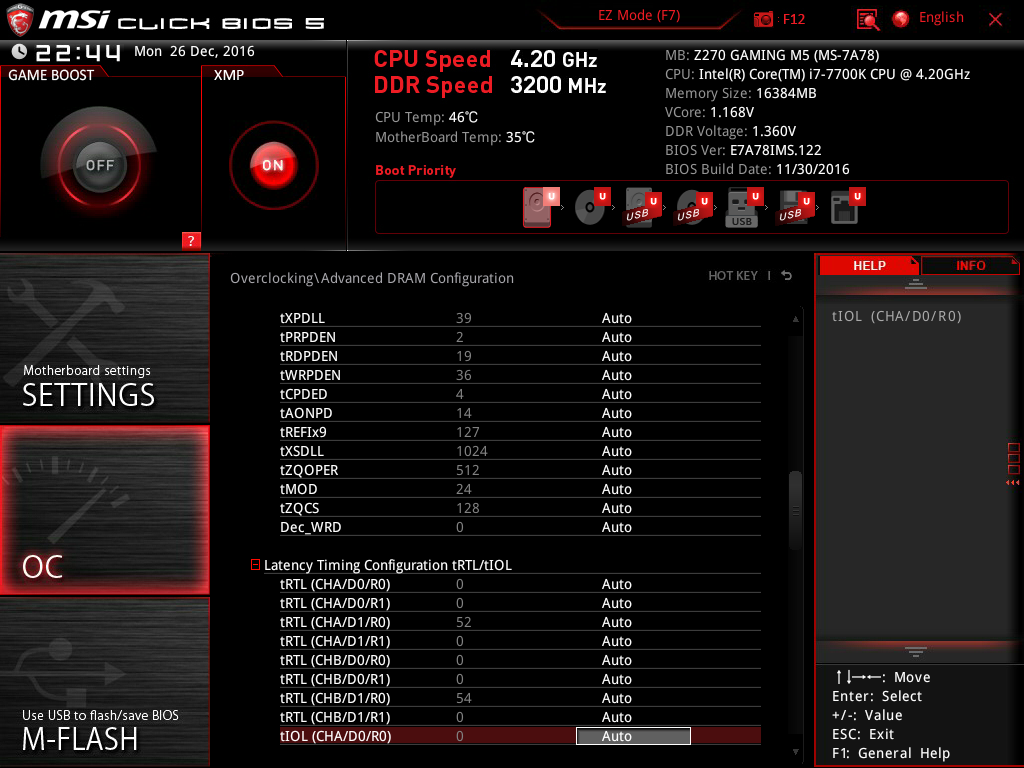Click the F12 screenshot label

[x=793, y=19]
